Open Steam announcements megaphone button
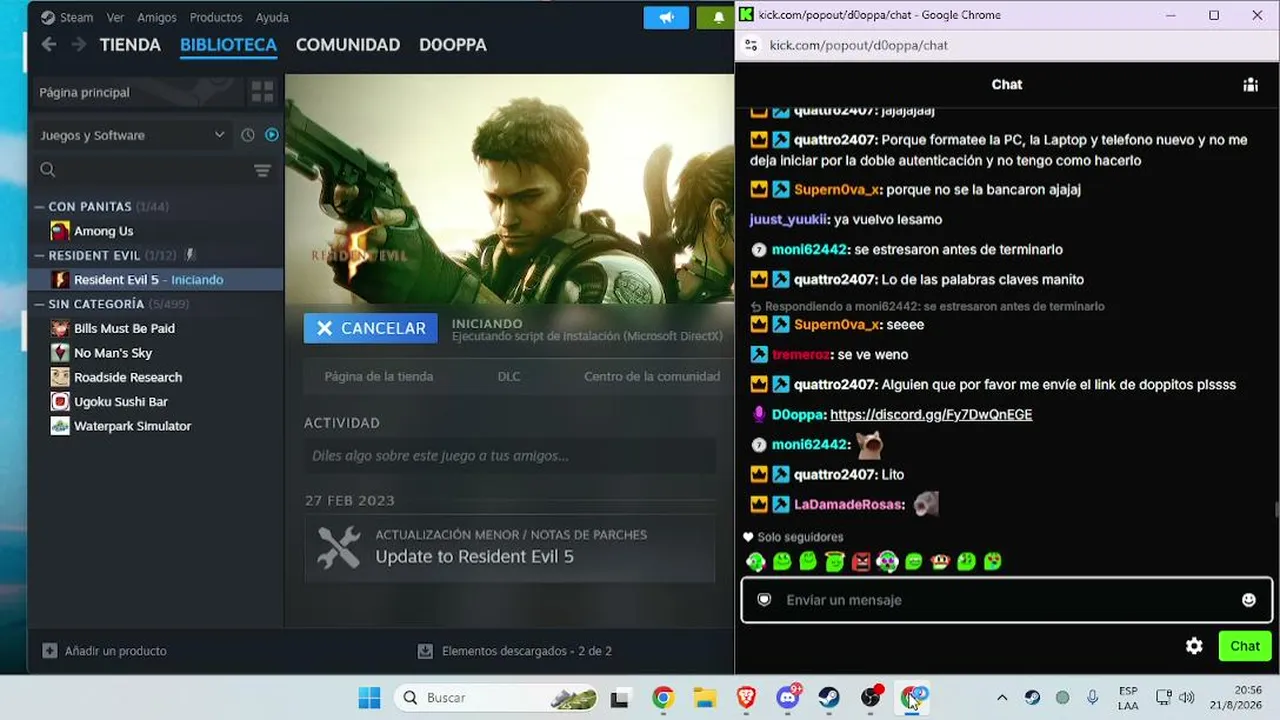The width and height of the screenshot is (1280, 720). [x=666, y=17]
